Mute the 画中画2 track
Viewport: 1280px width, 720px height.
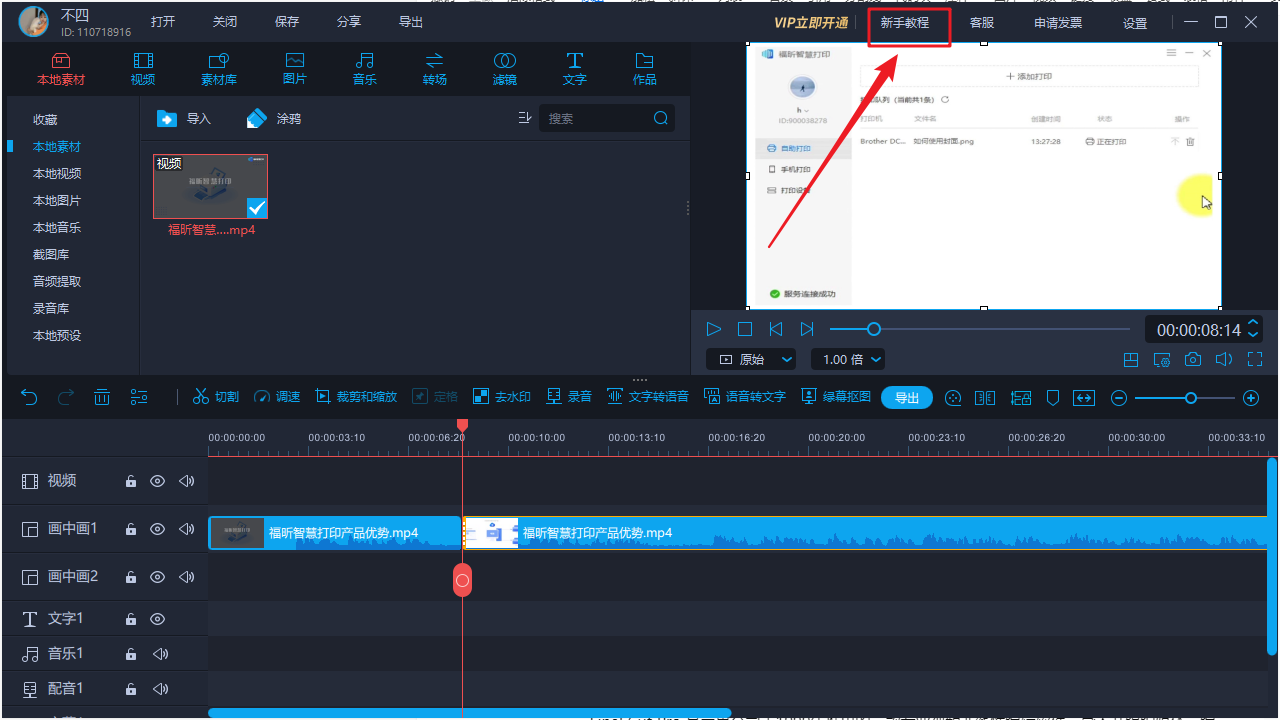tap(186, 577)
